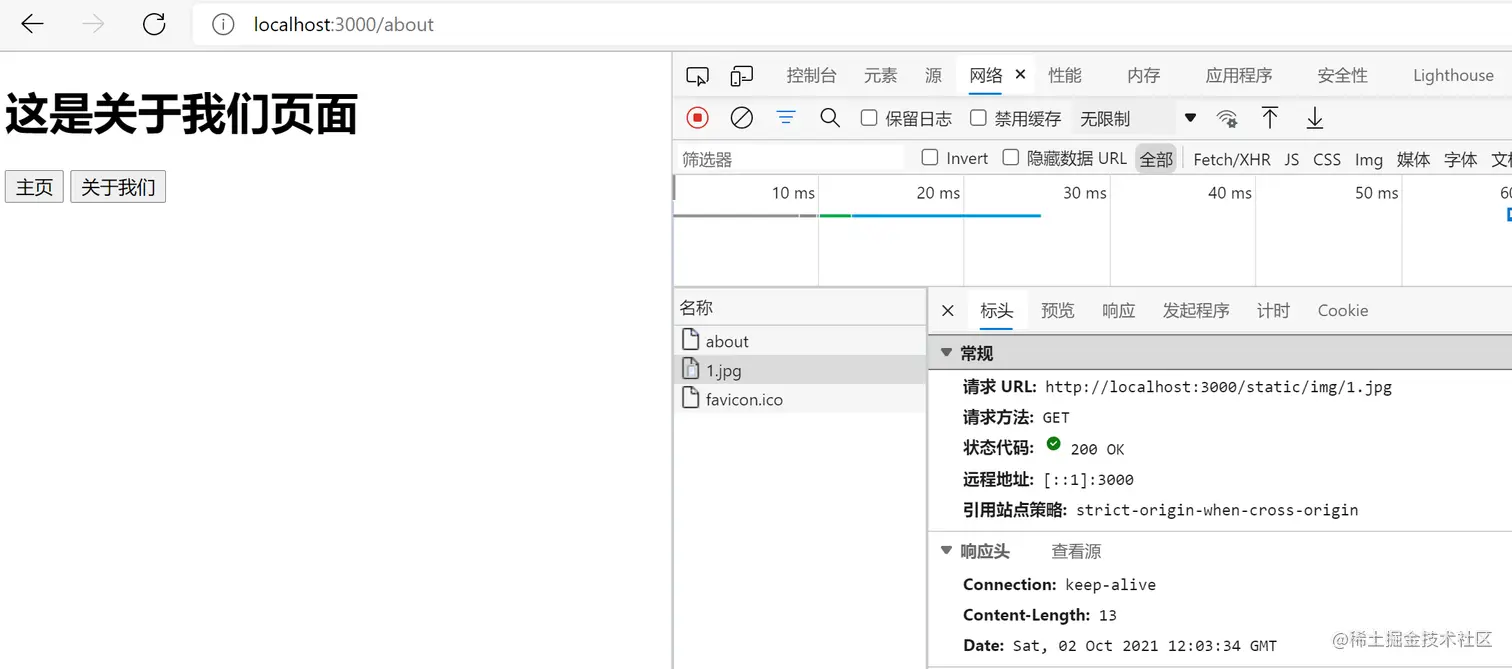Filter by Img requests
The width and height of the screenshot is (1512, 669).
click(x=1369, y=159)
